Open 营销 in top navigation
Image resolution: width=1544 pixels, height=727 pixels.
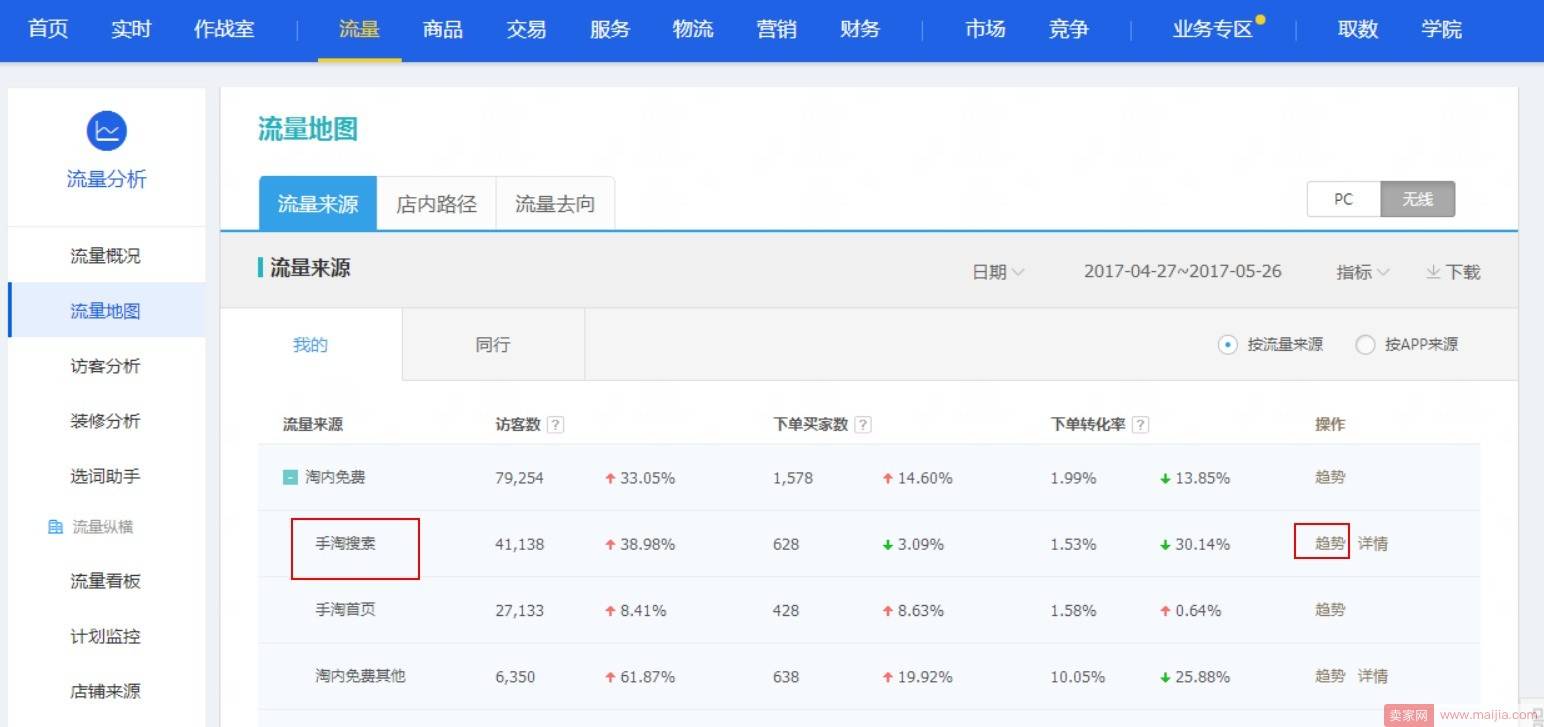pyautogui.click(x=777, y=29)
